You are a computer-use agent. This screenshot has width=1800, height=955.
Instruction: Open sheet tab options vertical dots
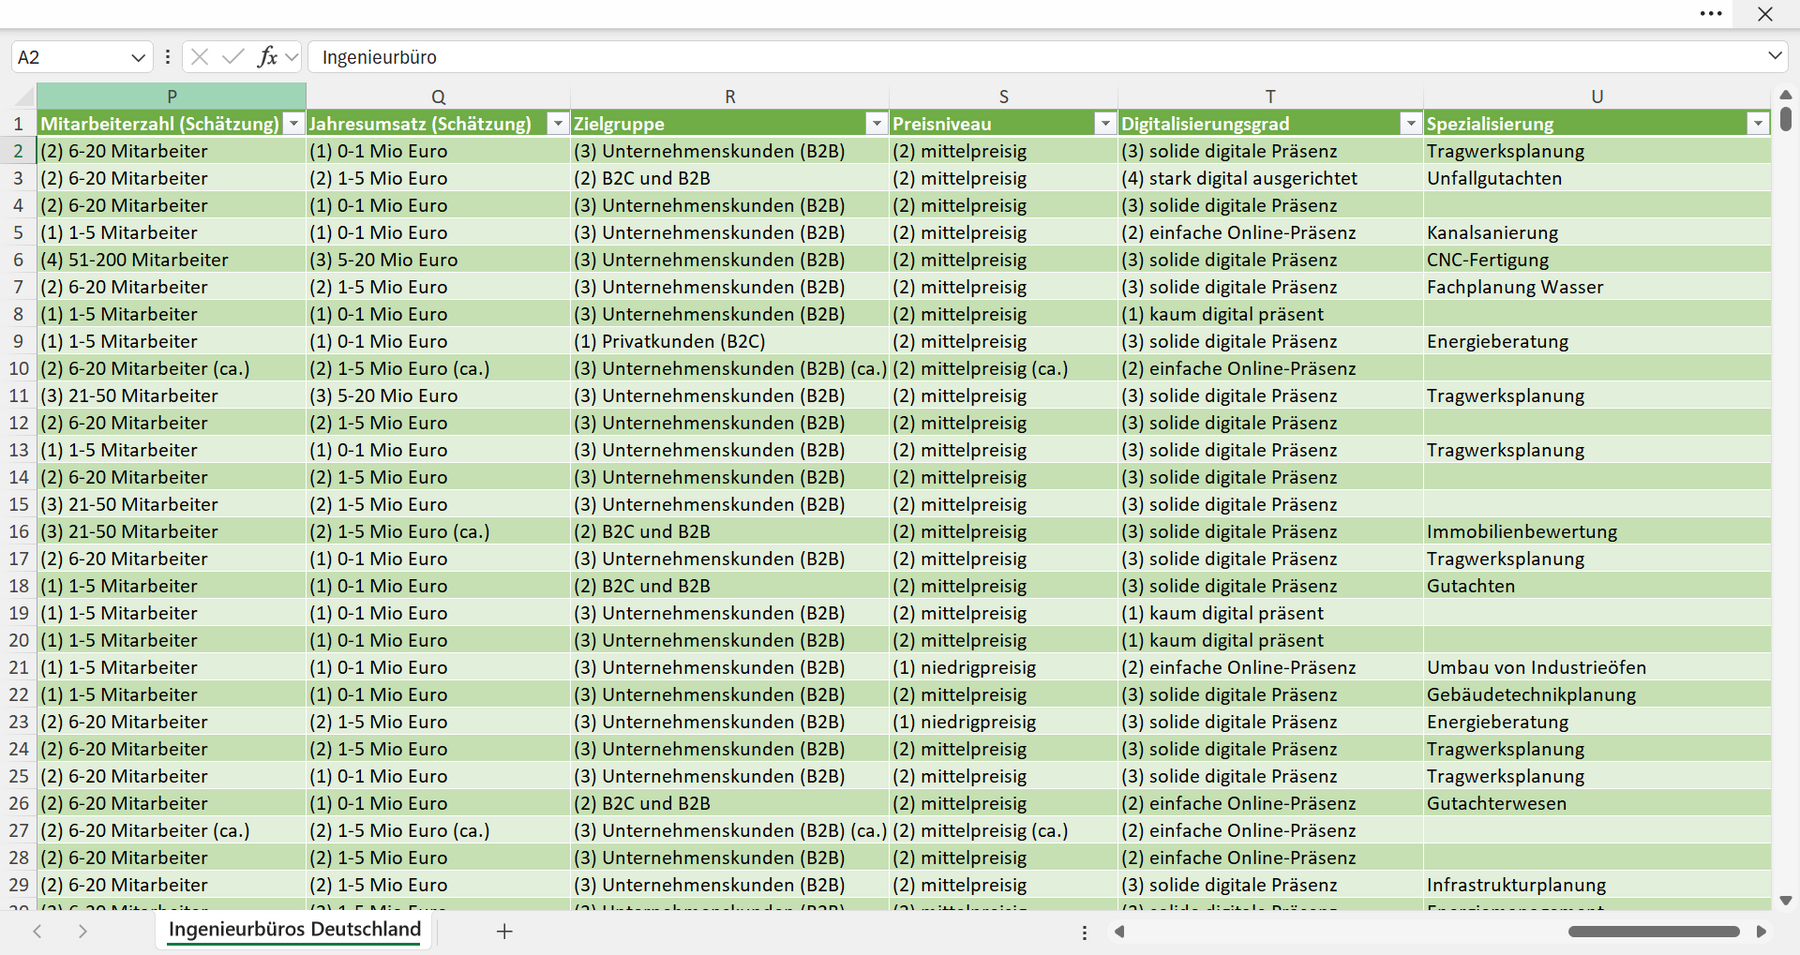click(x=1084, y=932)
